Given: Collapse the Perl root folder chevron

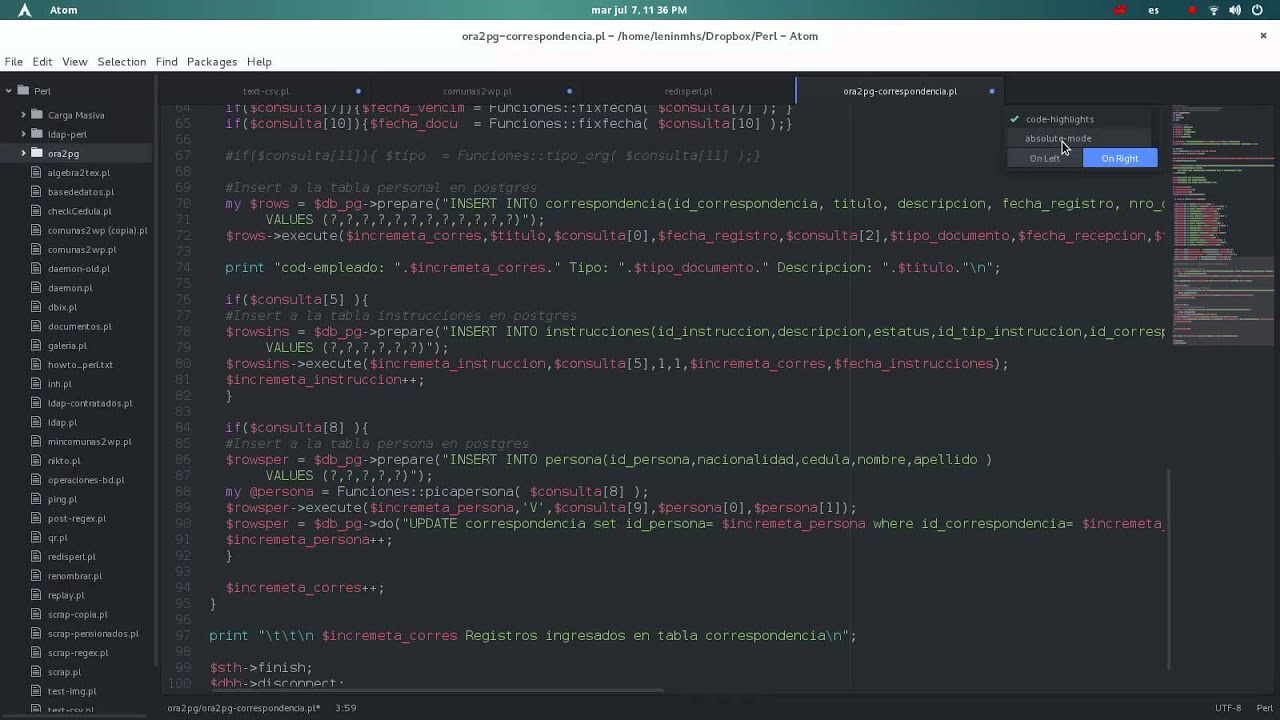Looking at the screenshot, I should pyautogui.click(x=9, y=91).
